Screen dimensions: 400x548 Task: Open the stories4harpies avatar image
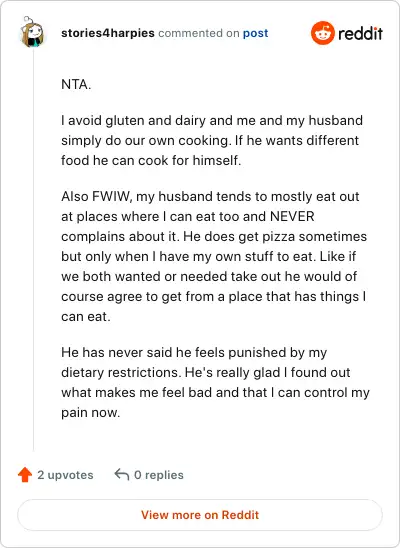[32, 32]
